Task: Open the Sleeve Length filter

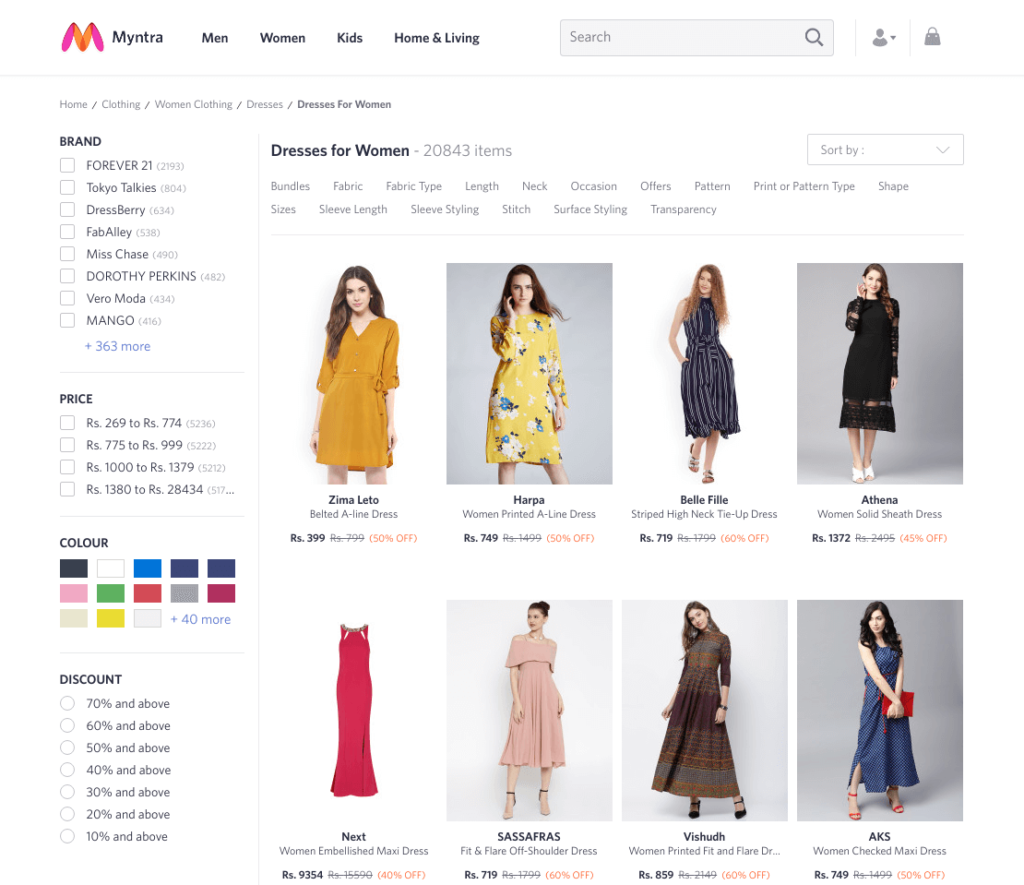Action: (353, 209)
